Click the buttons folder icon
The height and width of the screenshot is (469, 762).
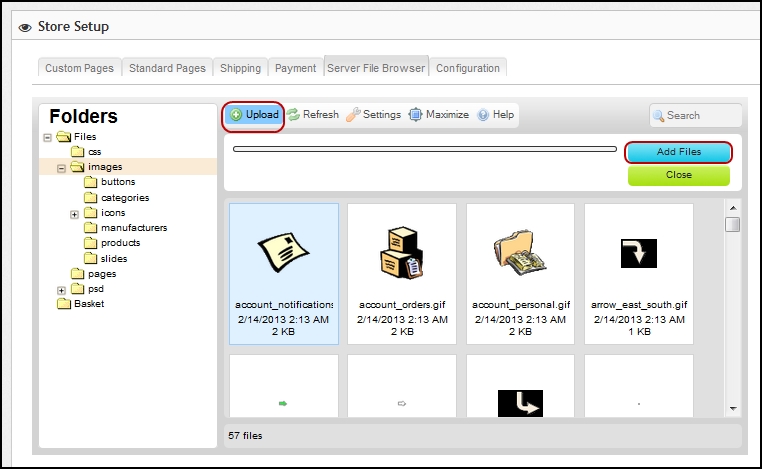point(91,182)
